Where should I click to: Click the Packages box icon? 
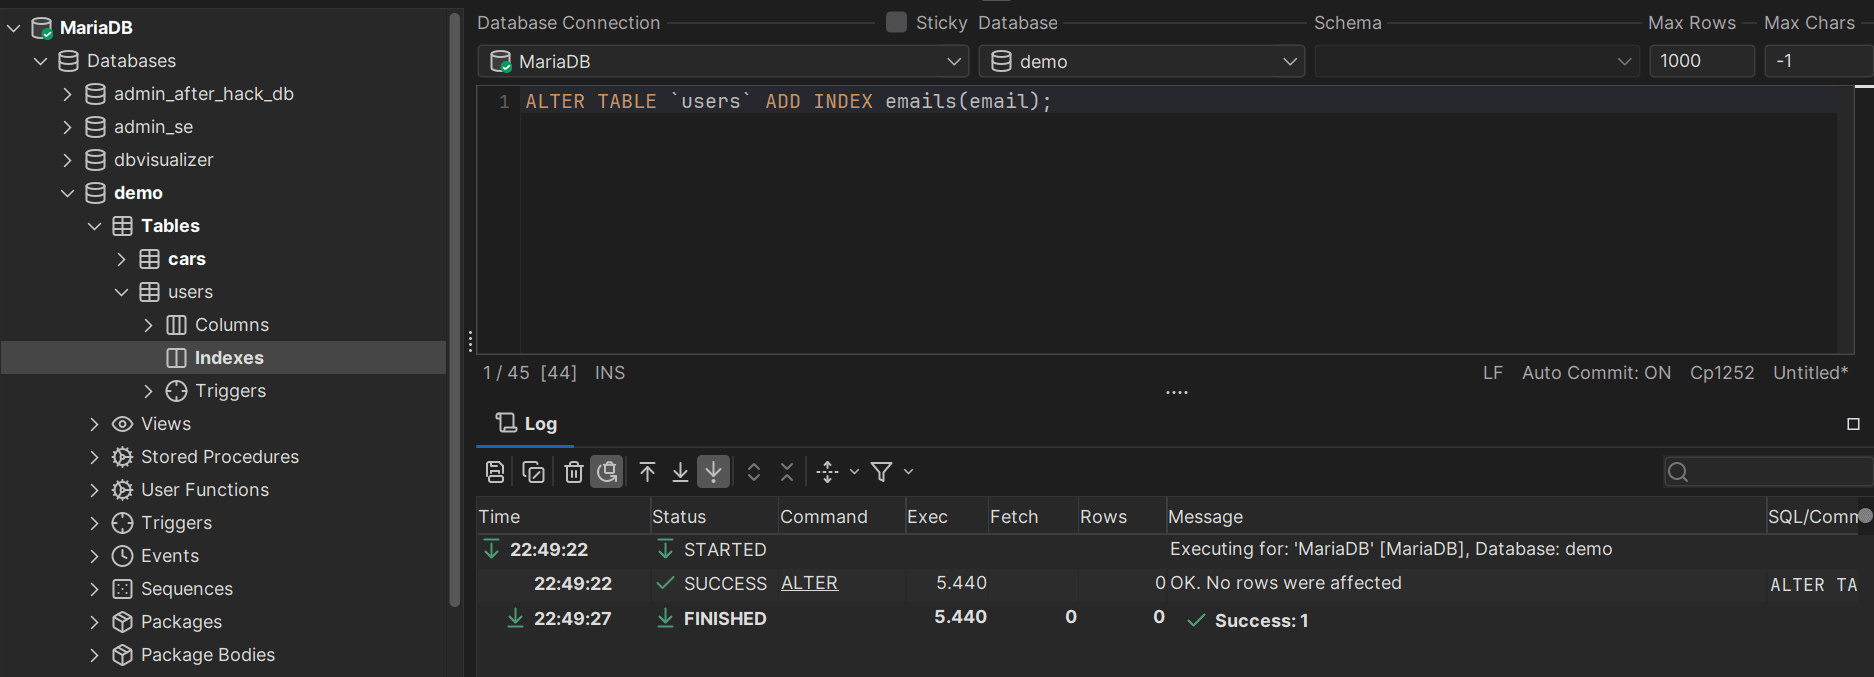coord(122,622)
